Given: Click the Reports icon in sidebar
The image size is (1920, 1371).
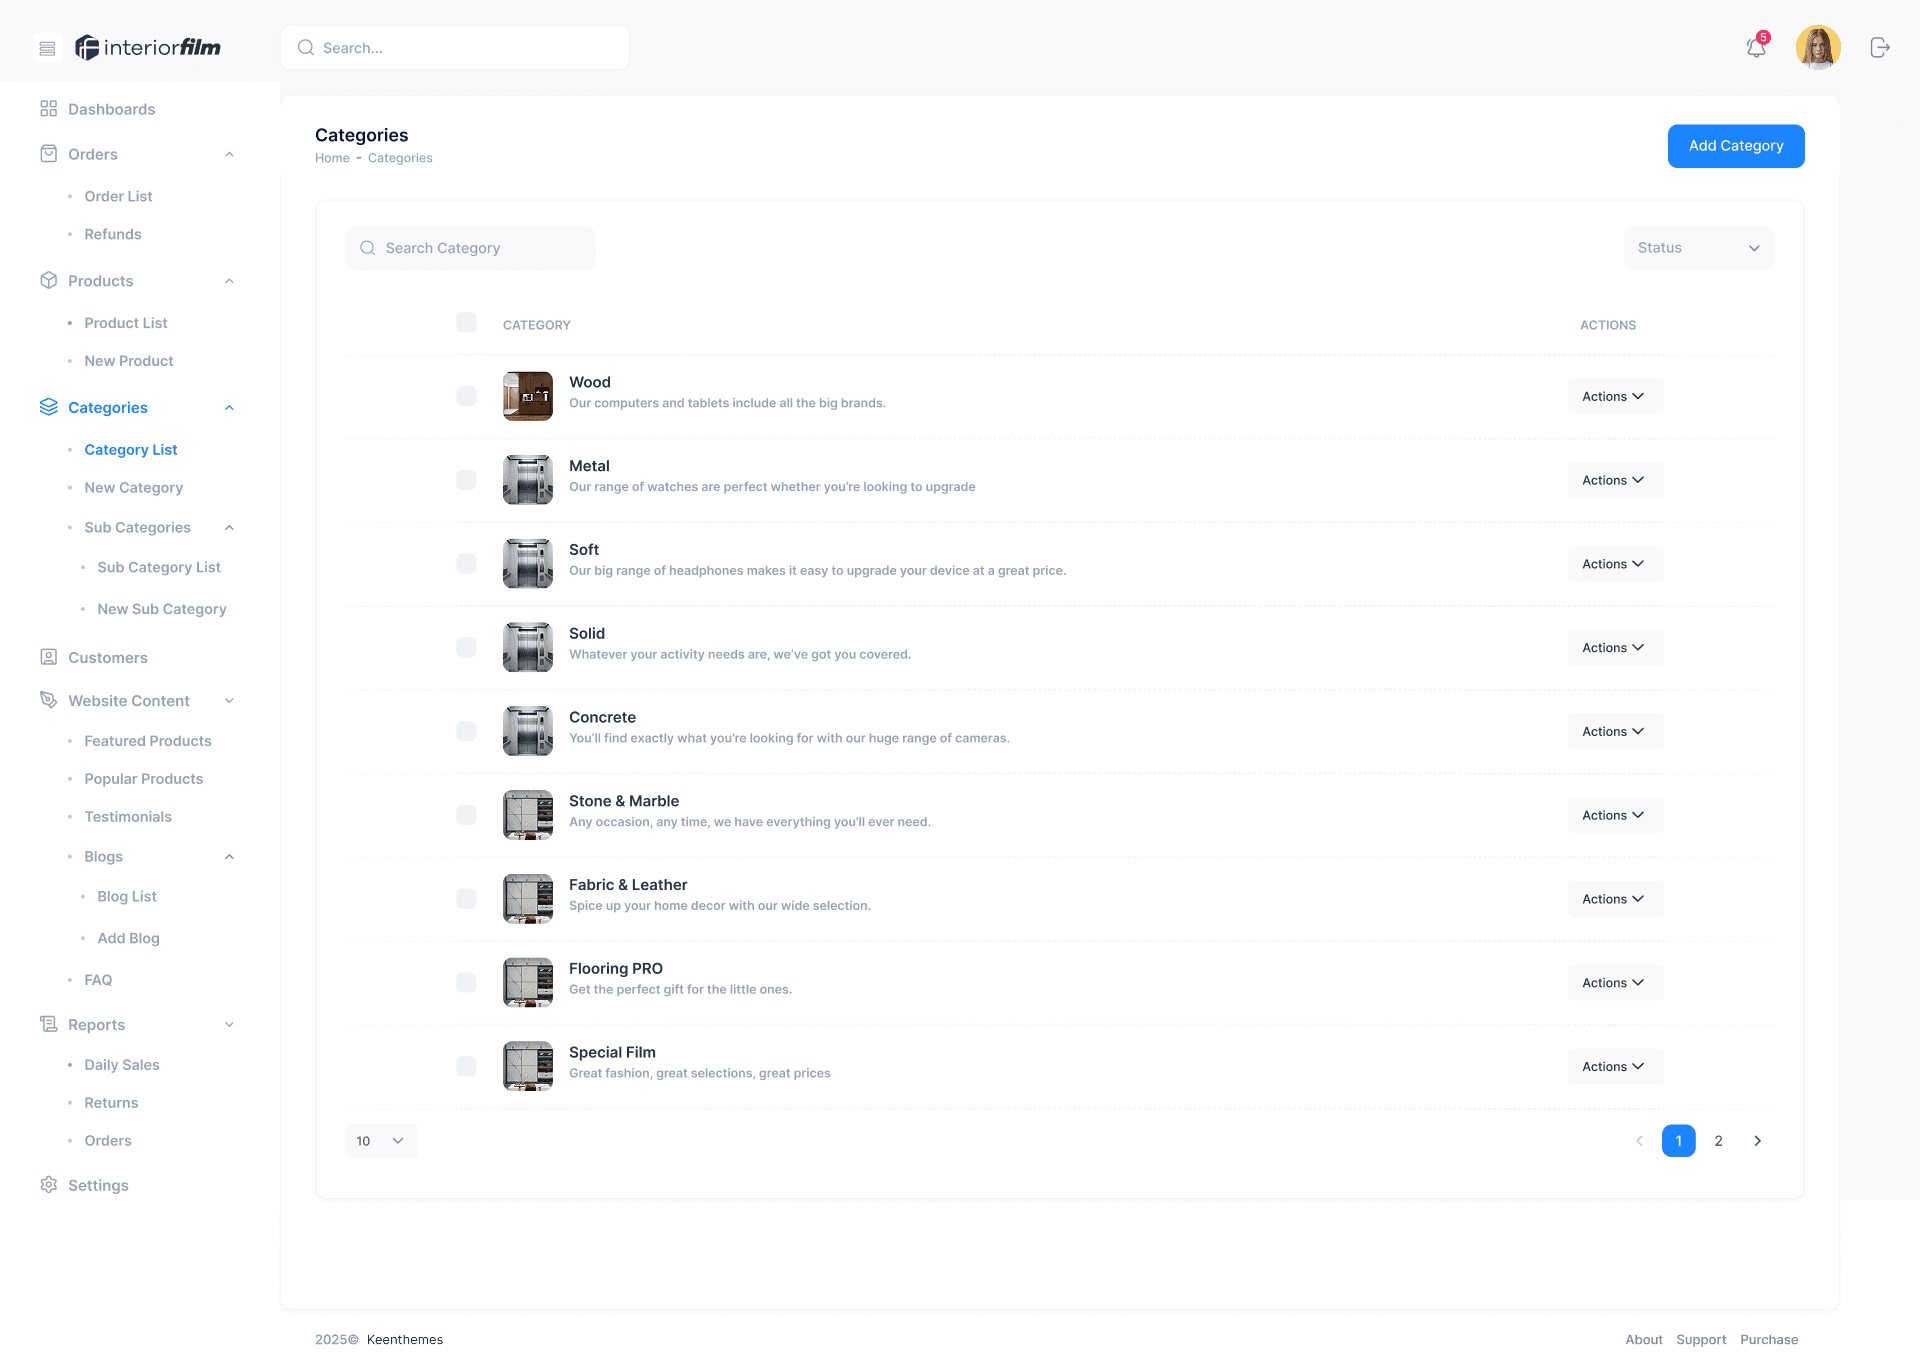Looking at the screenshot, I should click(48, 1023).
